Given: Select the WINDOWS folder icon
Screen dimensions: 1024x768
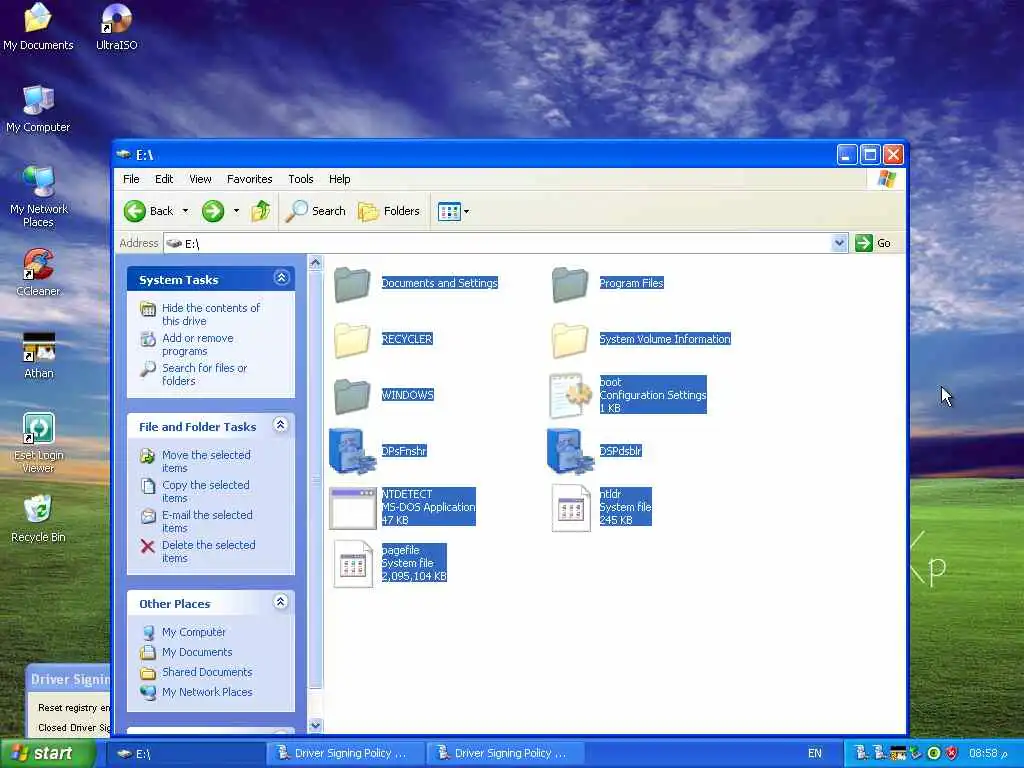Looking at the screenshot, I should point(352,396).
